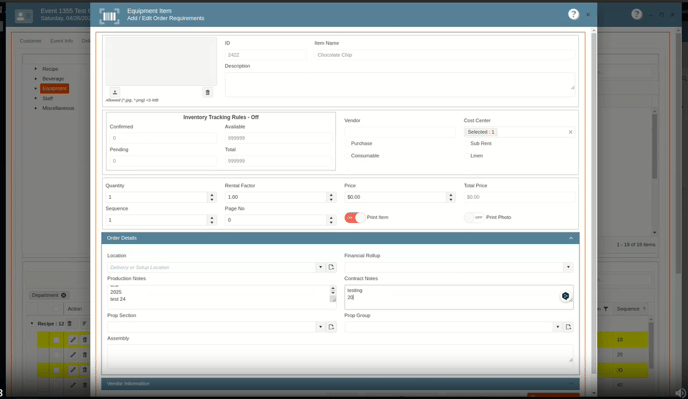Adjust the Rental Factor spinner arrows
Viewport: 688px width, 399px height.
[x=331, y=197]
